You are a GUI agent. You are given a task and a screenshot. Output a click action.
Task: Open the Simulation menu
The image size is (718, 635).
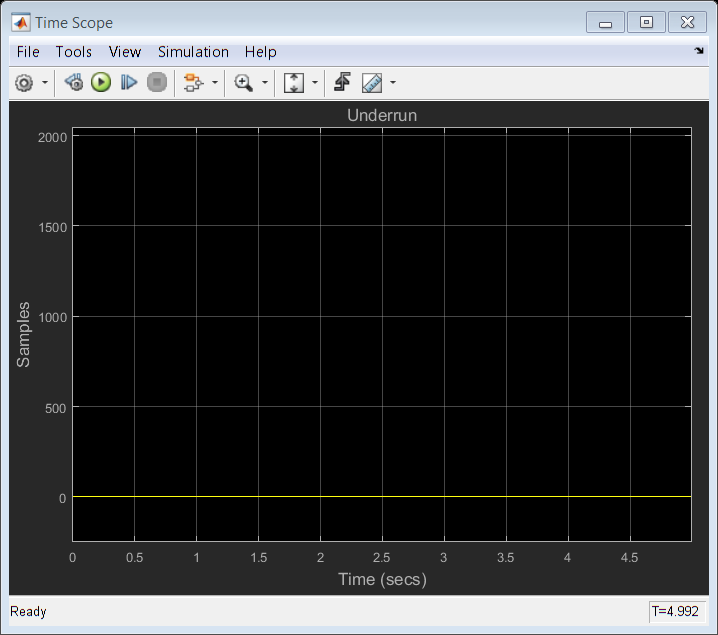point(193,52)
